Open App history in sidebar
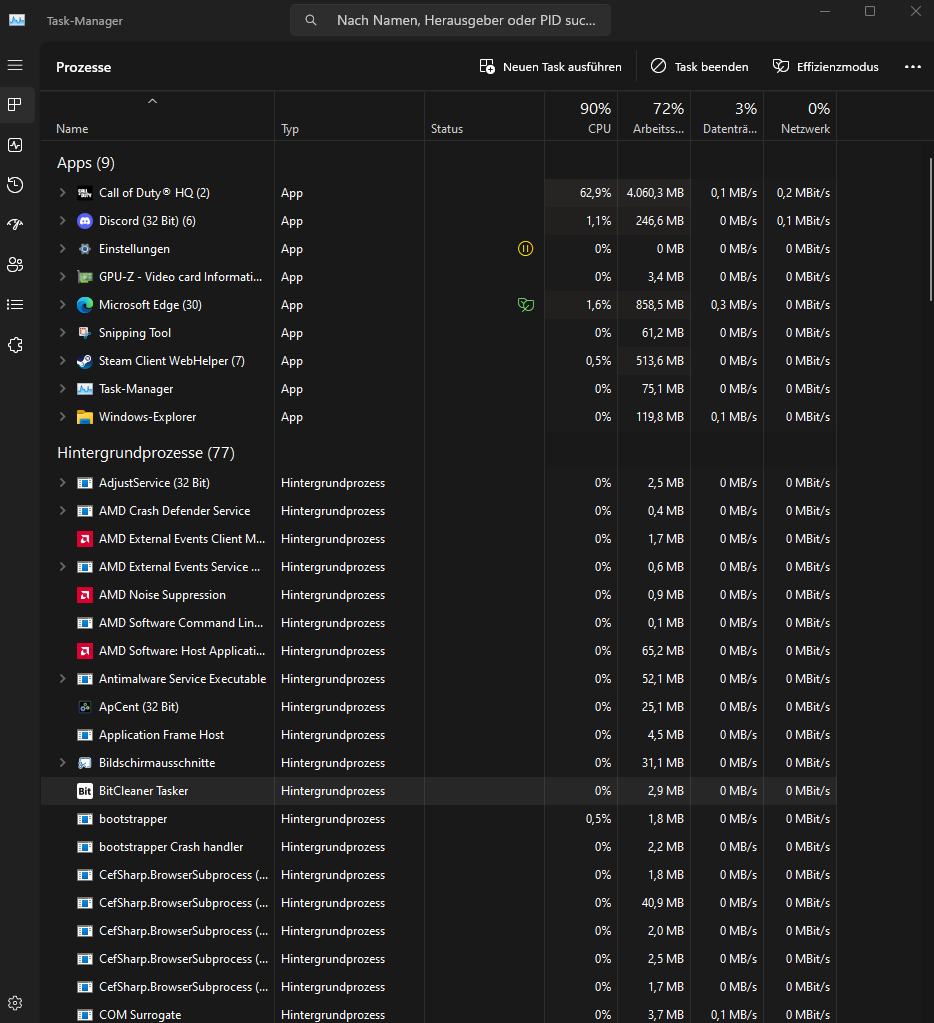This screenshot has height=1023, width=934. (x=15, y=185)
